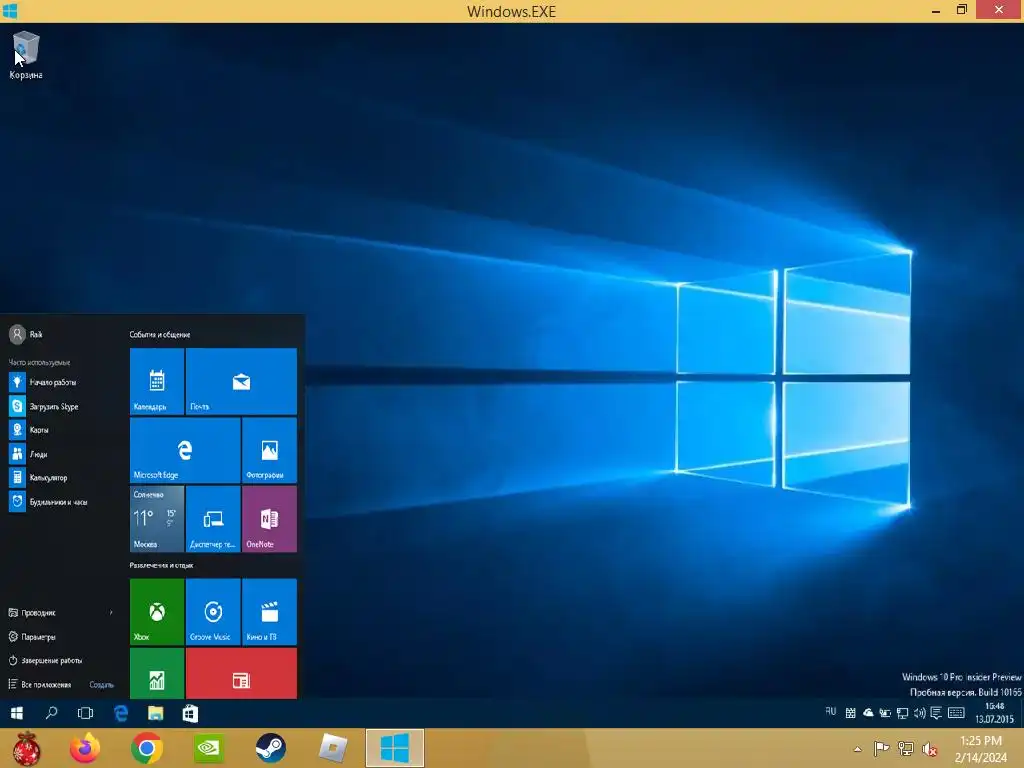The image size is (1024, 768).
Task: Open the red news tile
Action: 241,673
